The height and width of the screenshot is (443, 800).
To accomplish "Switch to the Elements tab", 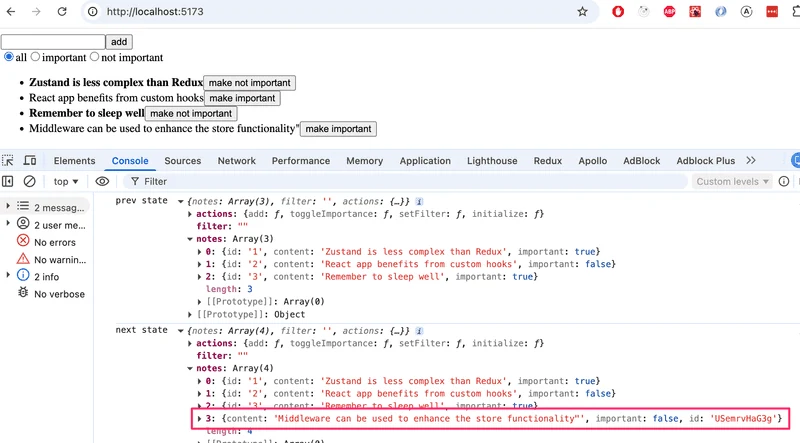I will (x=74, y=161).
